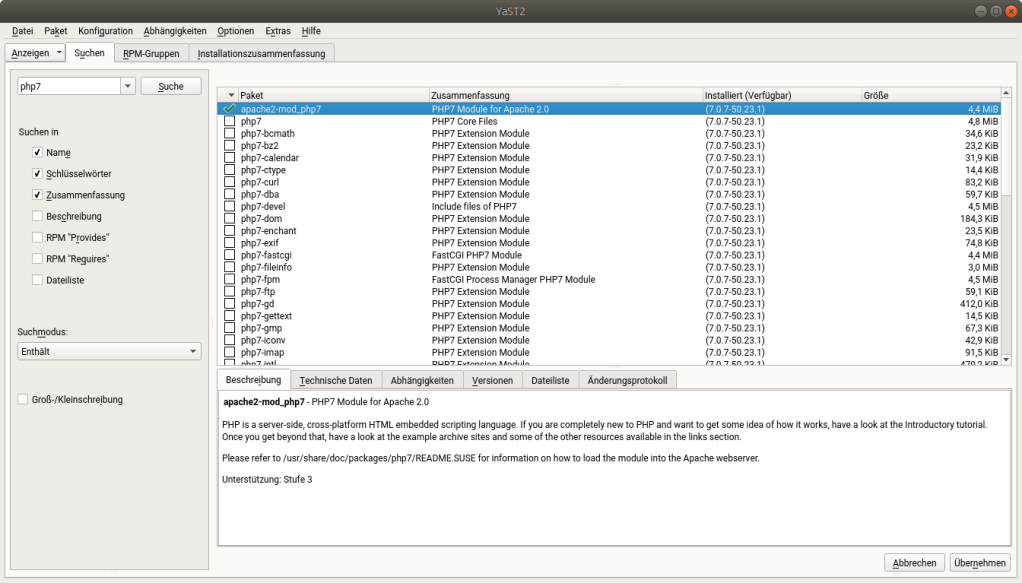Open the Abhängigkeiten details tab

422,380
